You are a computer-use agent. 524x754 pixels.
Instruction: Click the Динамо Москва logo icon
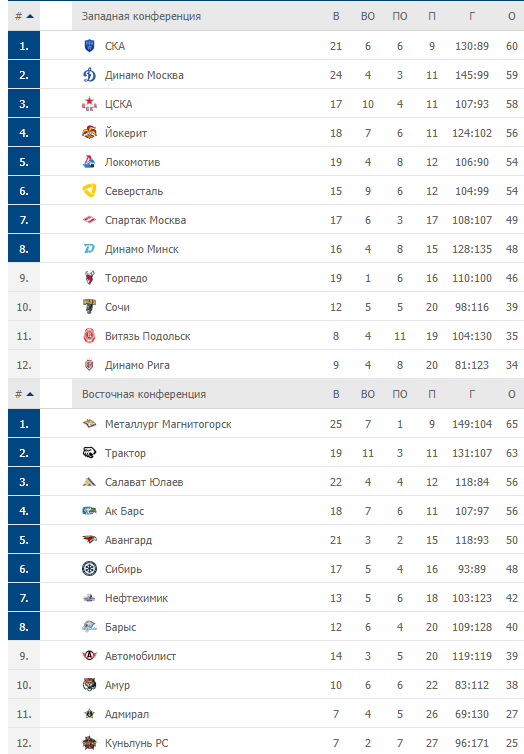click(x=89, y=75)
